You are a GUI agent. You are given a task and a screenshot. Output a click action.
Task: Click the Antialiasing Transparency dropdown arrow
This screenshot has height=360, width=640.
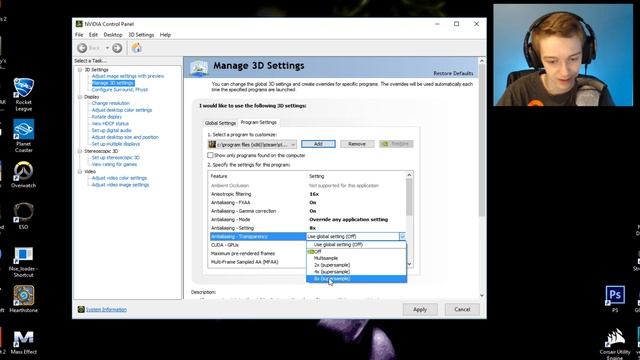pos(402,236)
